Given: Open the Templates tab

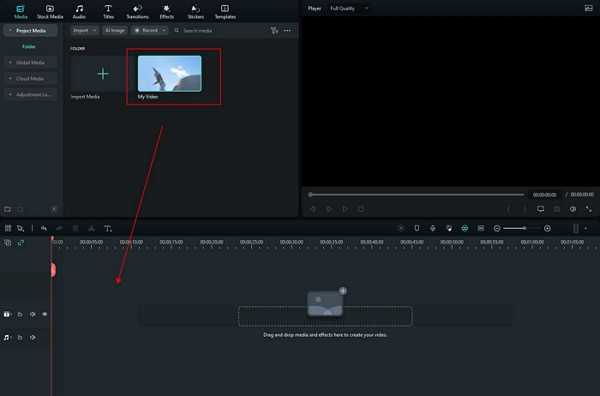Looking at the screenshot, I should [x=225, y=12].
